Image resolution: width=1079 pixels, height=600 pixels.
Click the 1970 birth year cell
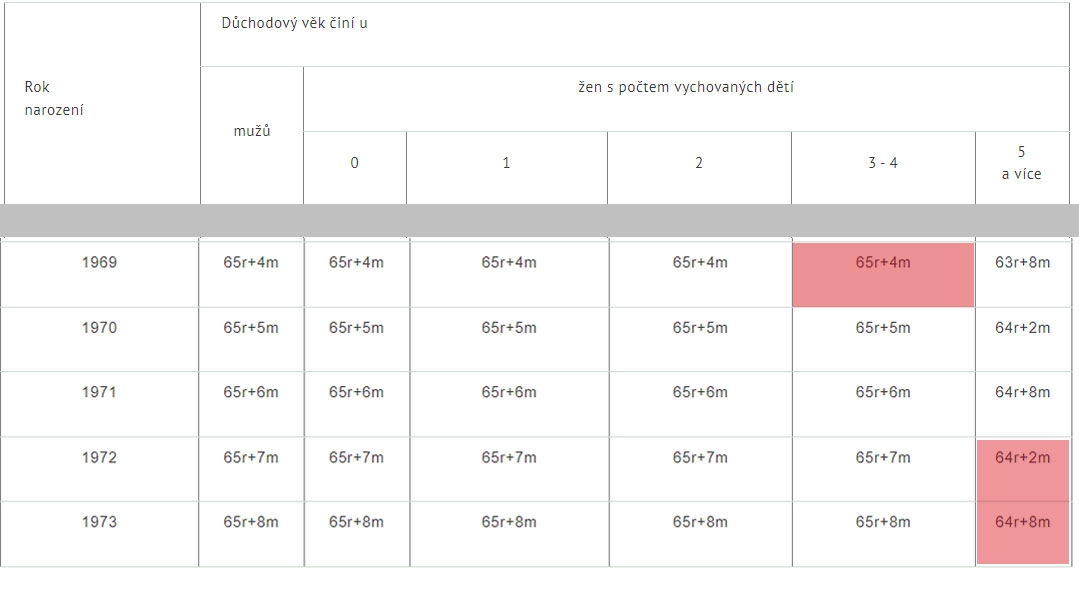coord(100,339)
